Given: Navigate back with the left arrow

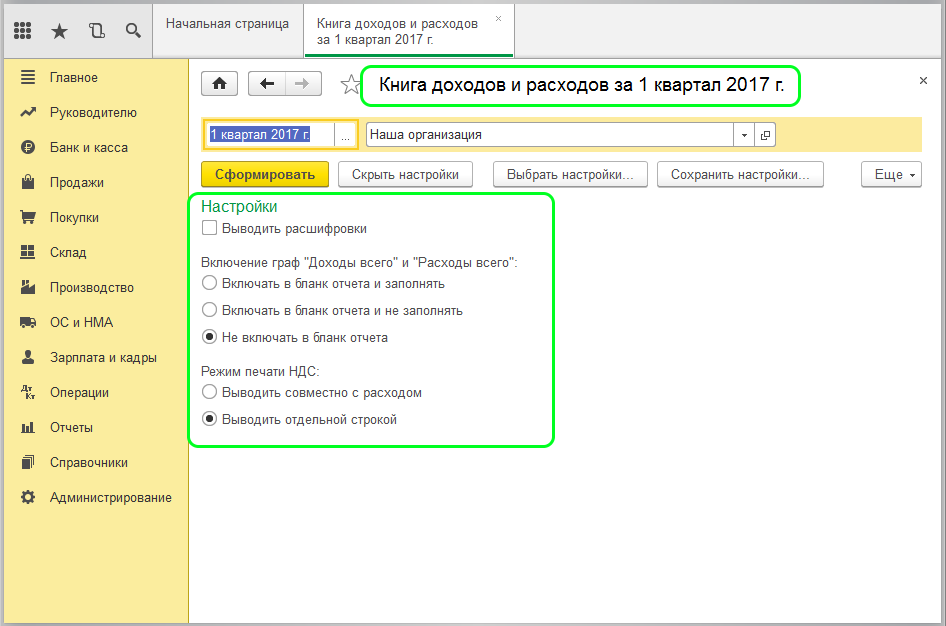Looking at the screenshot, I should coord(267,84).
